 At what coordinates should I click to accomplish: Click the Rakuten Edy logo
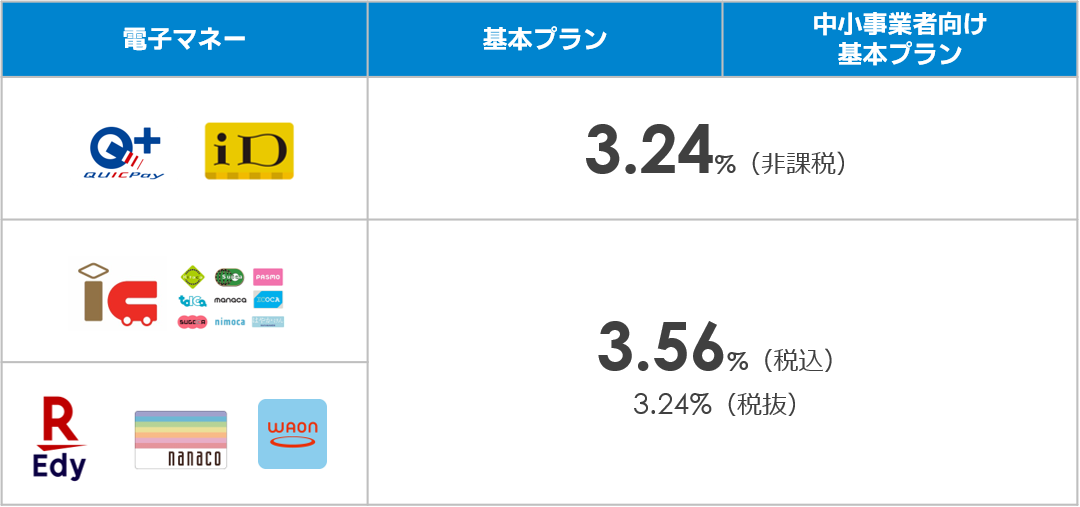tap(59, 438)
